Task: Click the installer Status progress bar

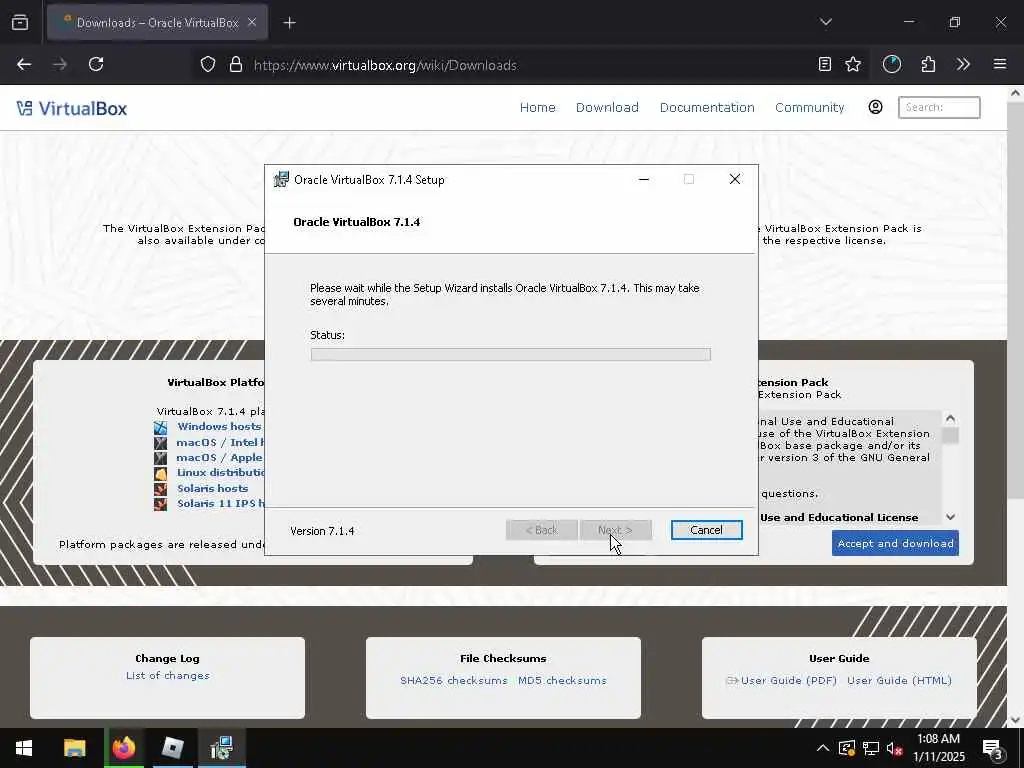Action: click(x=511, y=354)
